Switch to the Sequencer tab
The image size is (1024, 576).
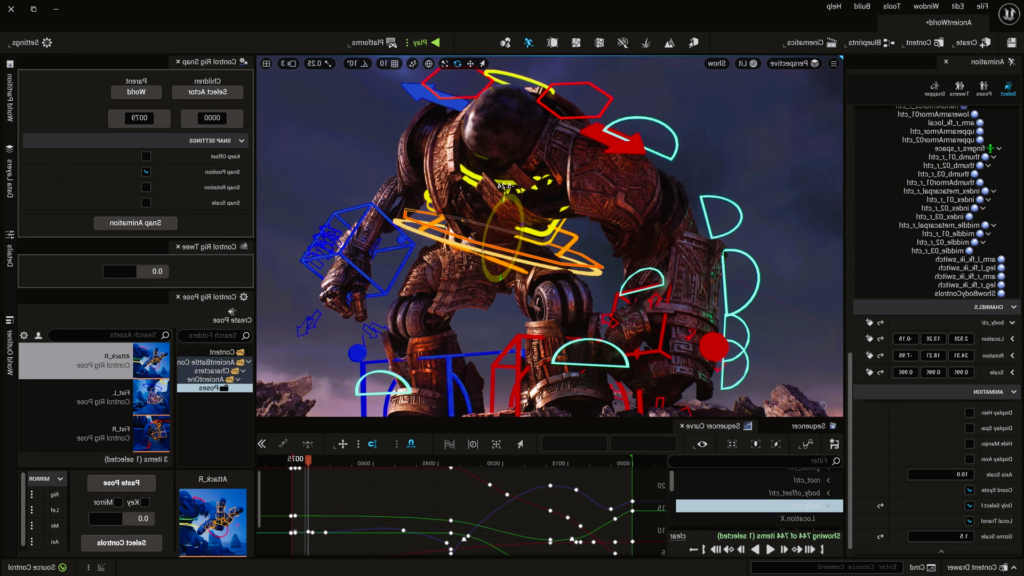coord(813,426)
